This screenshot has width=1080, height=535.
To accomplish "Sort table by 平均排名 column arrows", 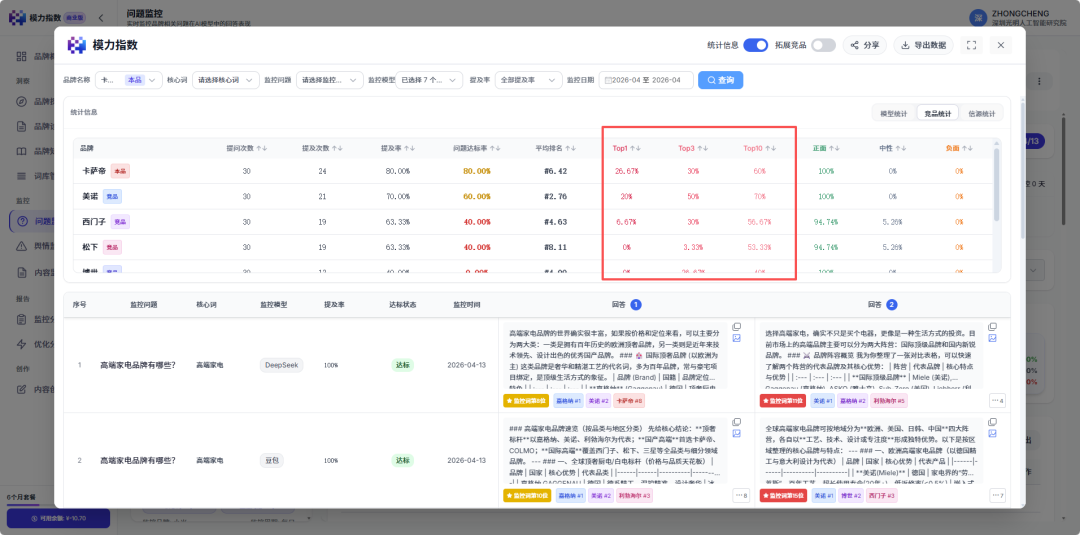I will click(x=568, y=148).
